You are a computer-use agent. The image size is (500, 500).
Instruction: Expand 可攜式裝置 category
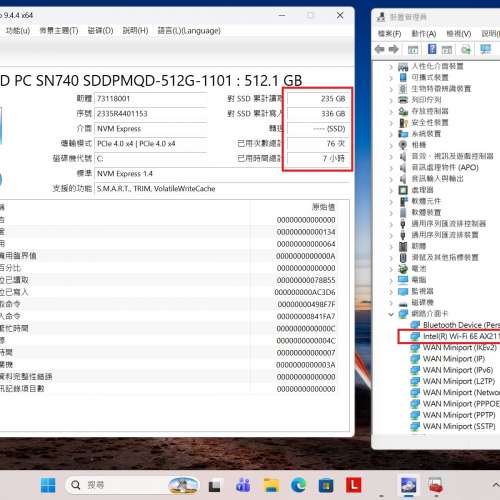click(391, 78)
